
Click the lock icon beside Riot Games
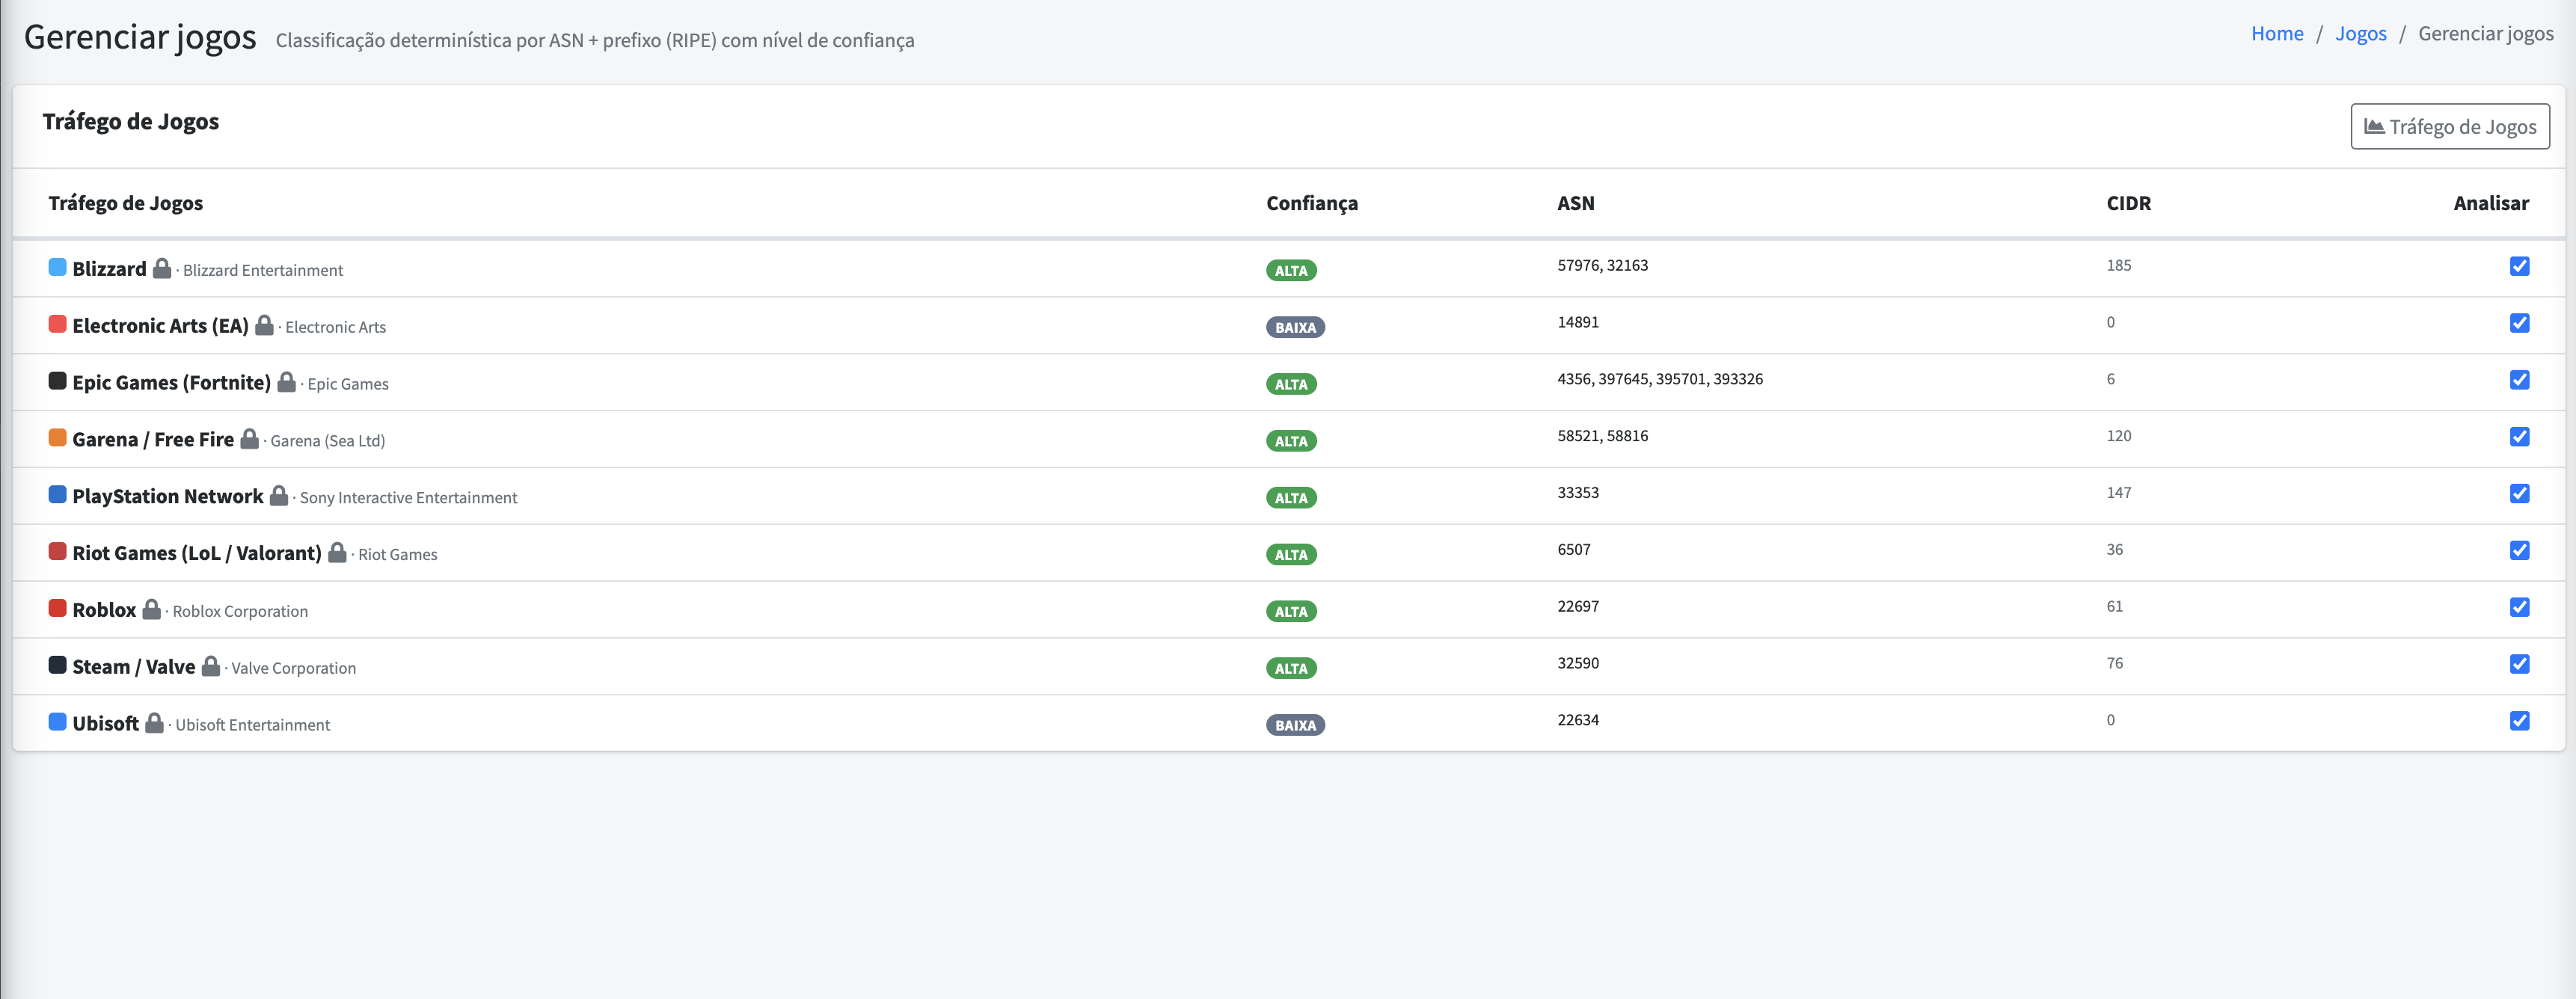point(337,552)
